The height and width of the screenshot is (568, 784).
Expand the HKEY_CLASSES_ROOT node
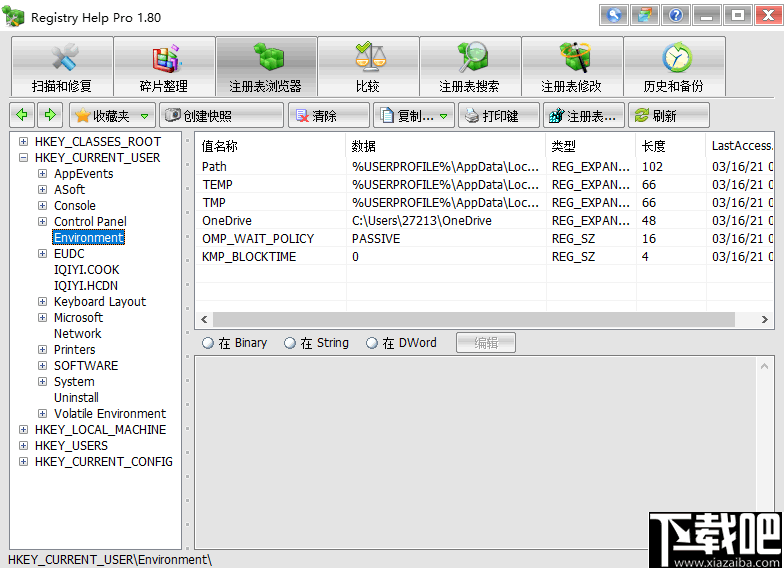(24, 142)
